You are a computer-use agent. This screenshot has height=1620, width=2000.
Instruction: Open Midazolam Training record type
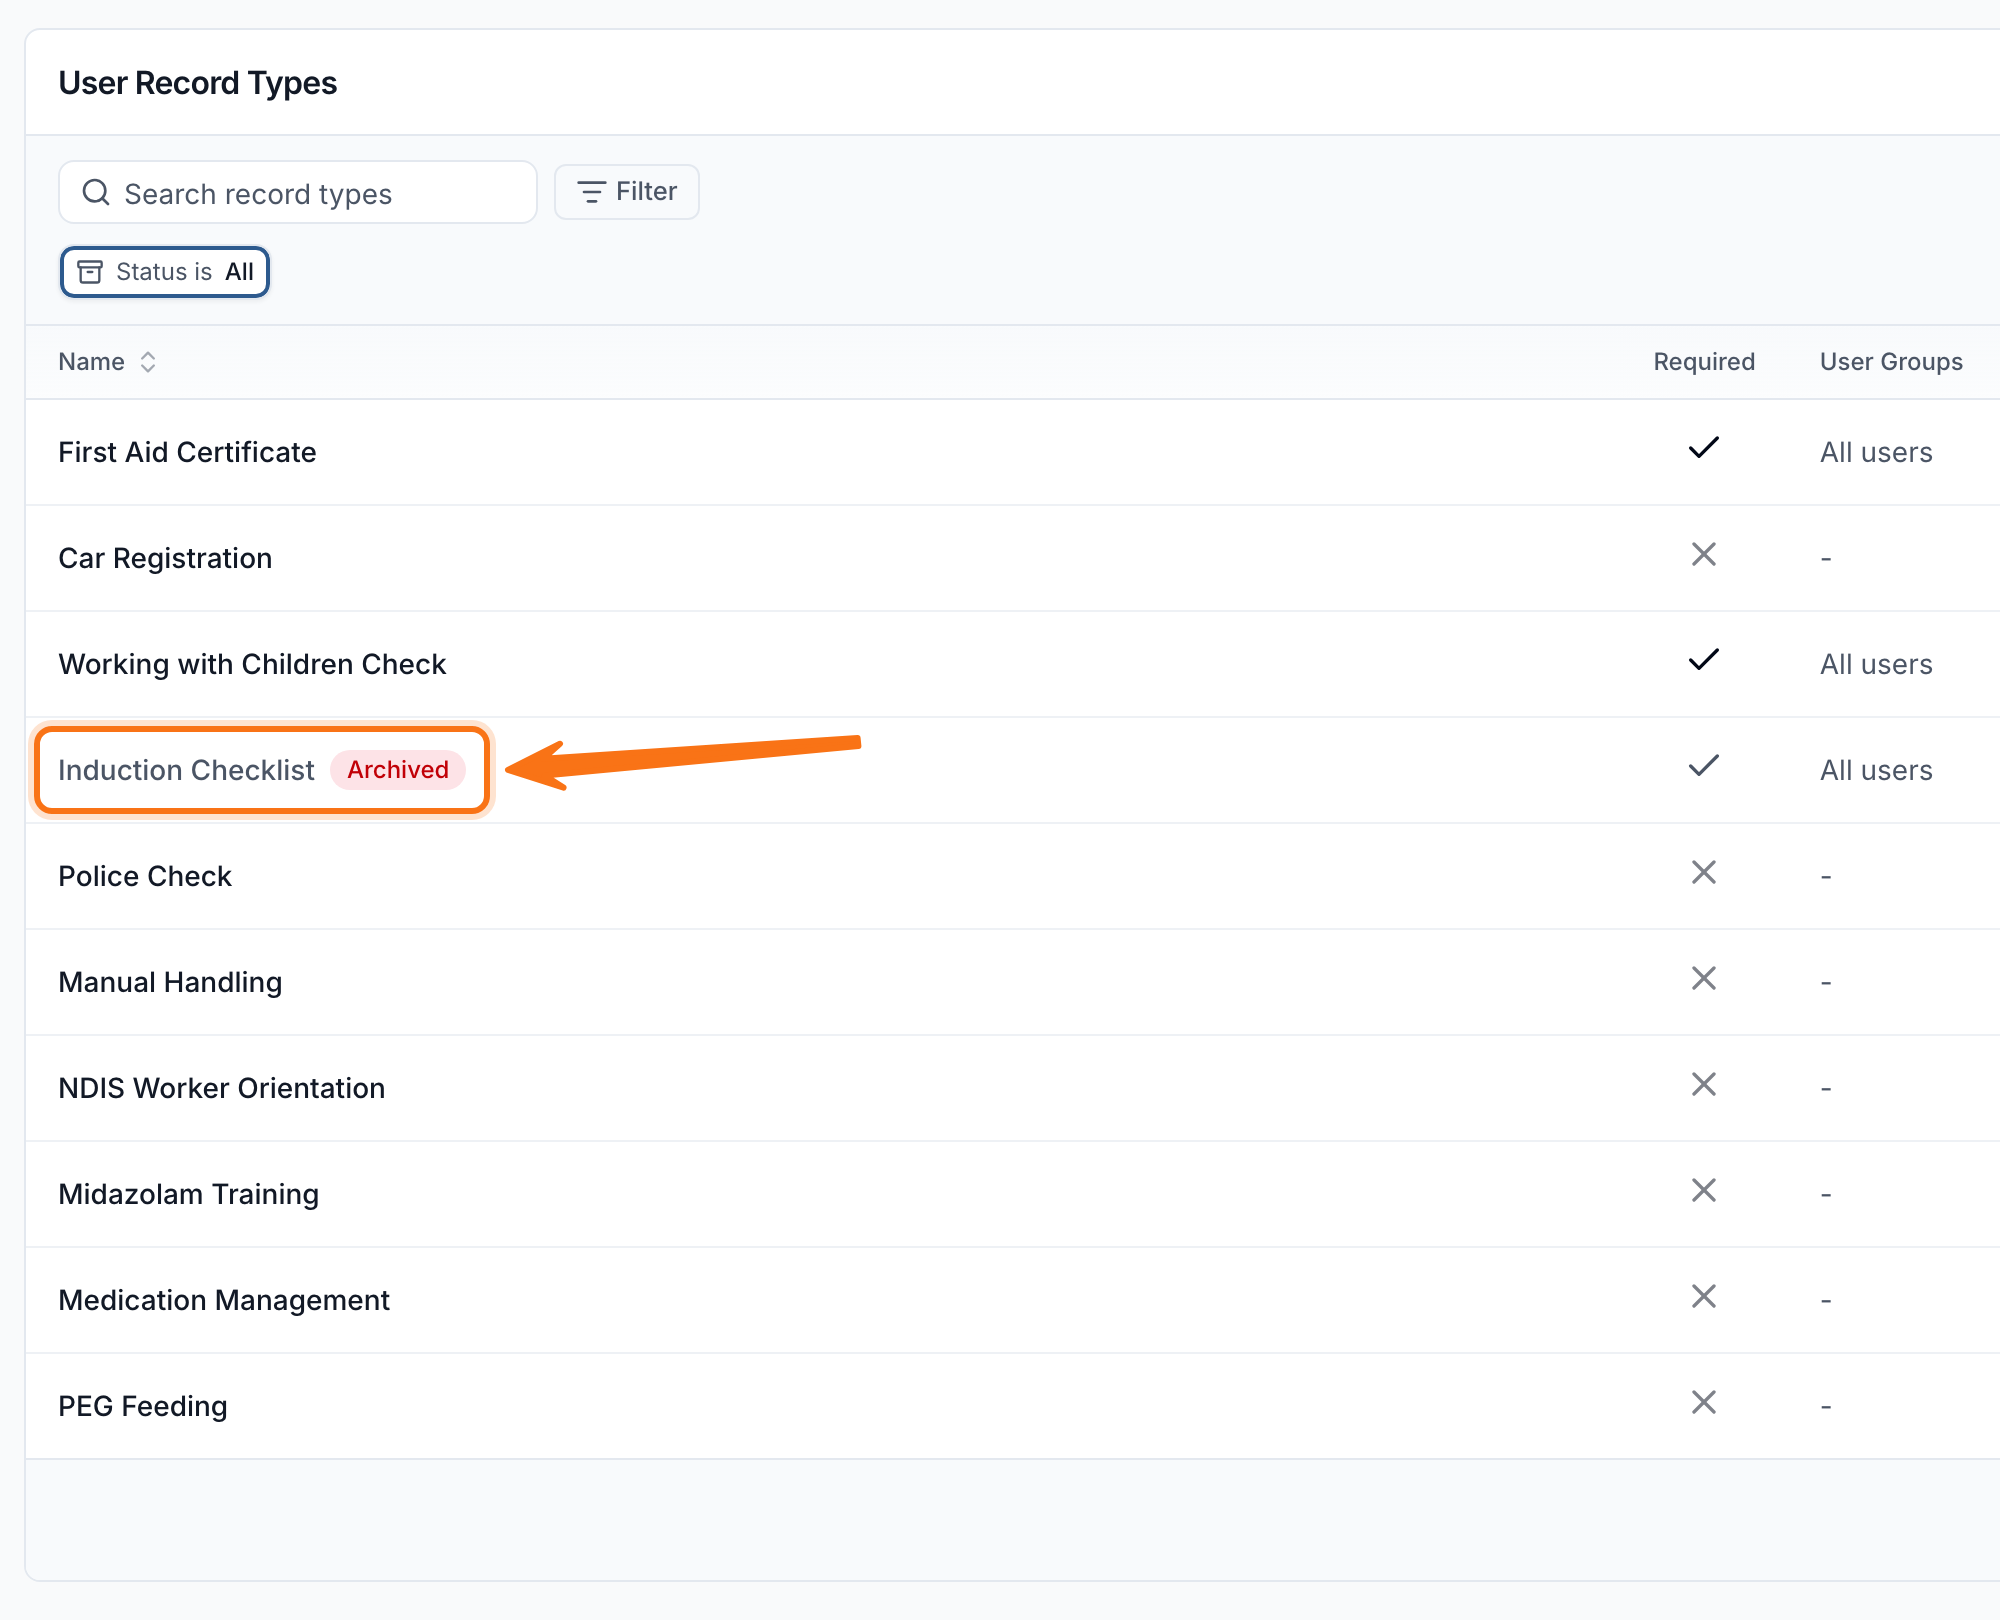(x=189, y=1194)
